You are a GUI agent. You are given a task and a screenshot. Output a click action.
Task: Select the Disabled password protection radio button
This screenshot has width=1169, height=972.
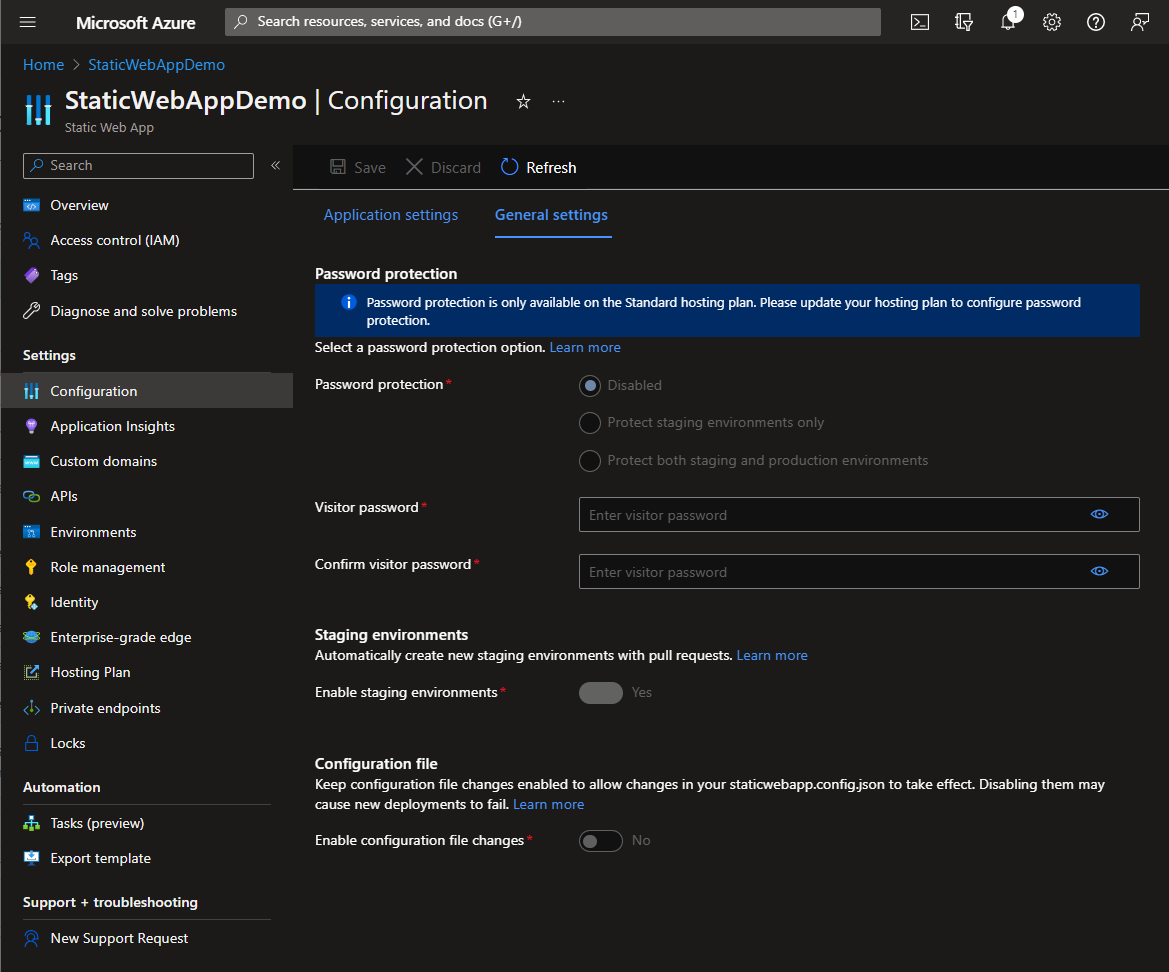pyautogui.click(x=589, y=385)
